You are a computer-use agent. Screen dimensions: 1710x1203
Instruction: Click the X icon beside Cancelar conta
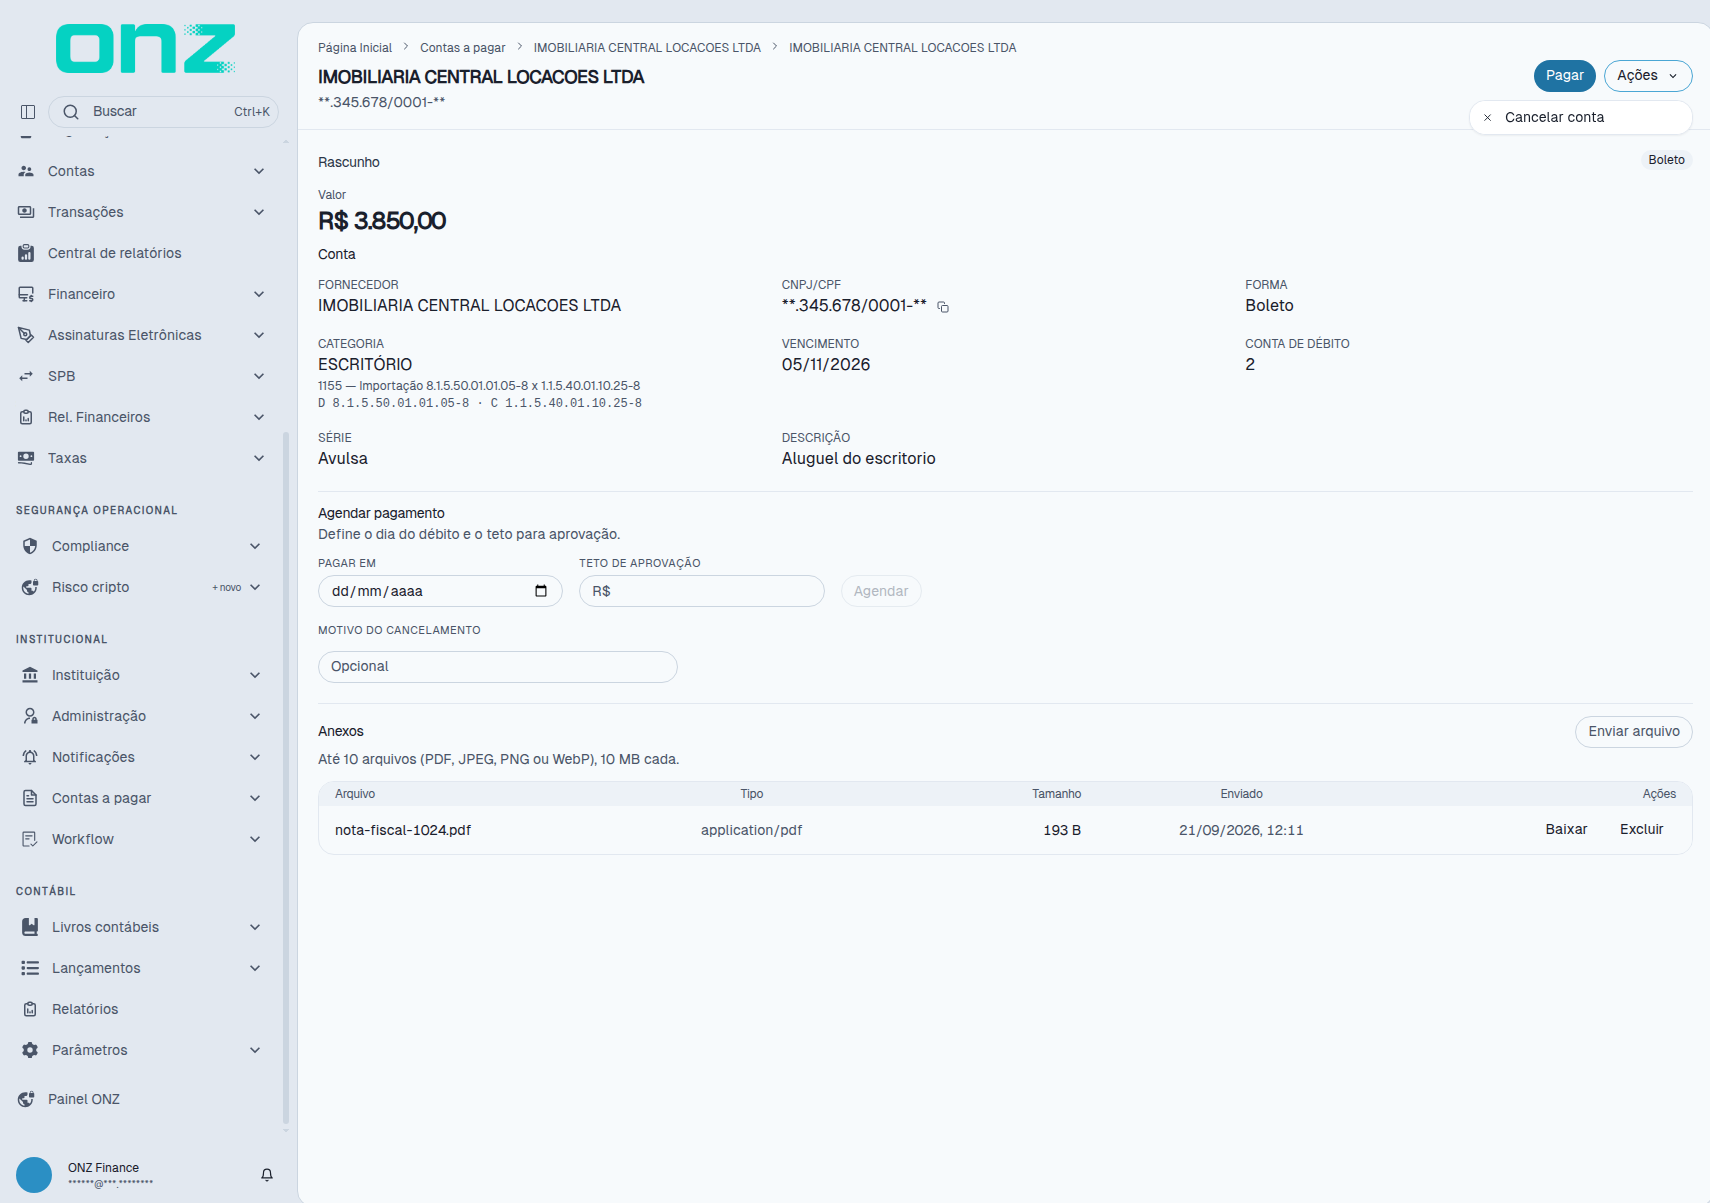point(1487,118)
